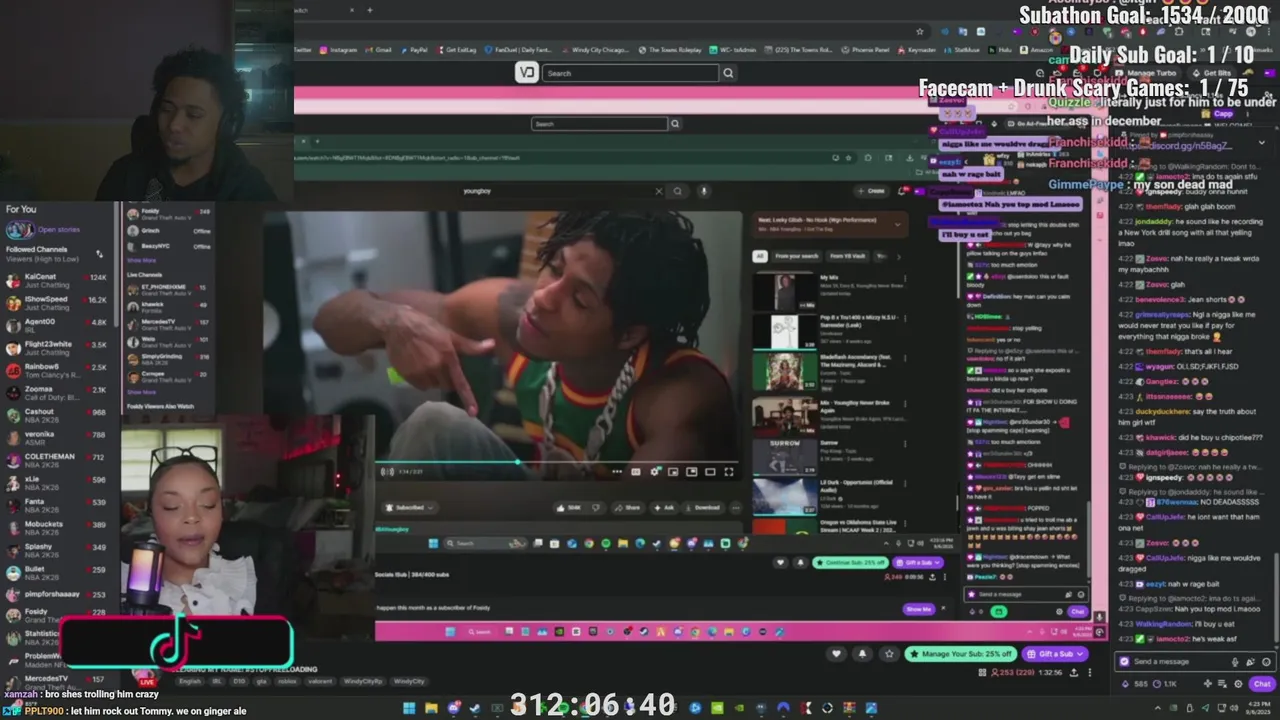1280x720 pixels.
Task: Open File Explorer on bottom taskbar
Action: tap(431, 708)
